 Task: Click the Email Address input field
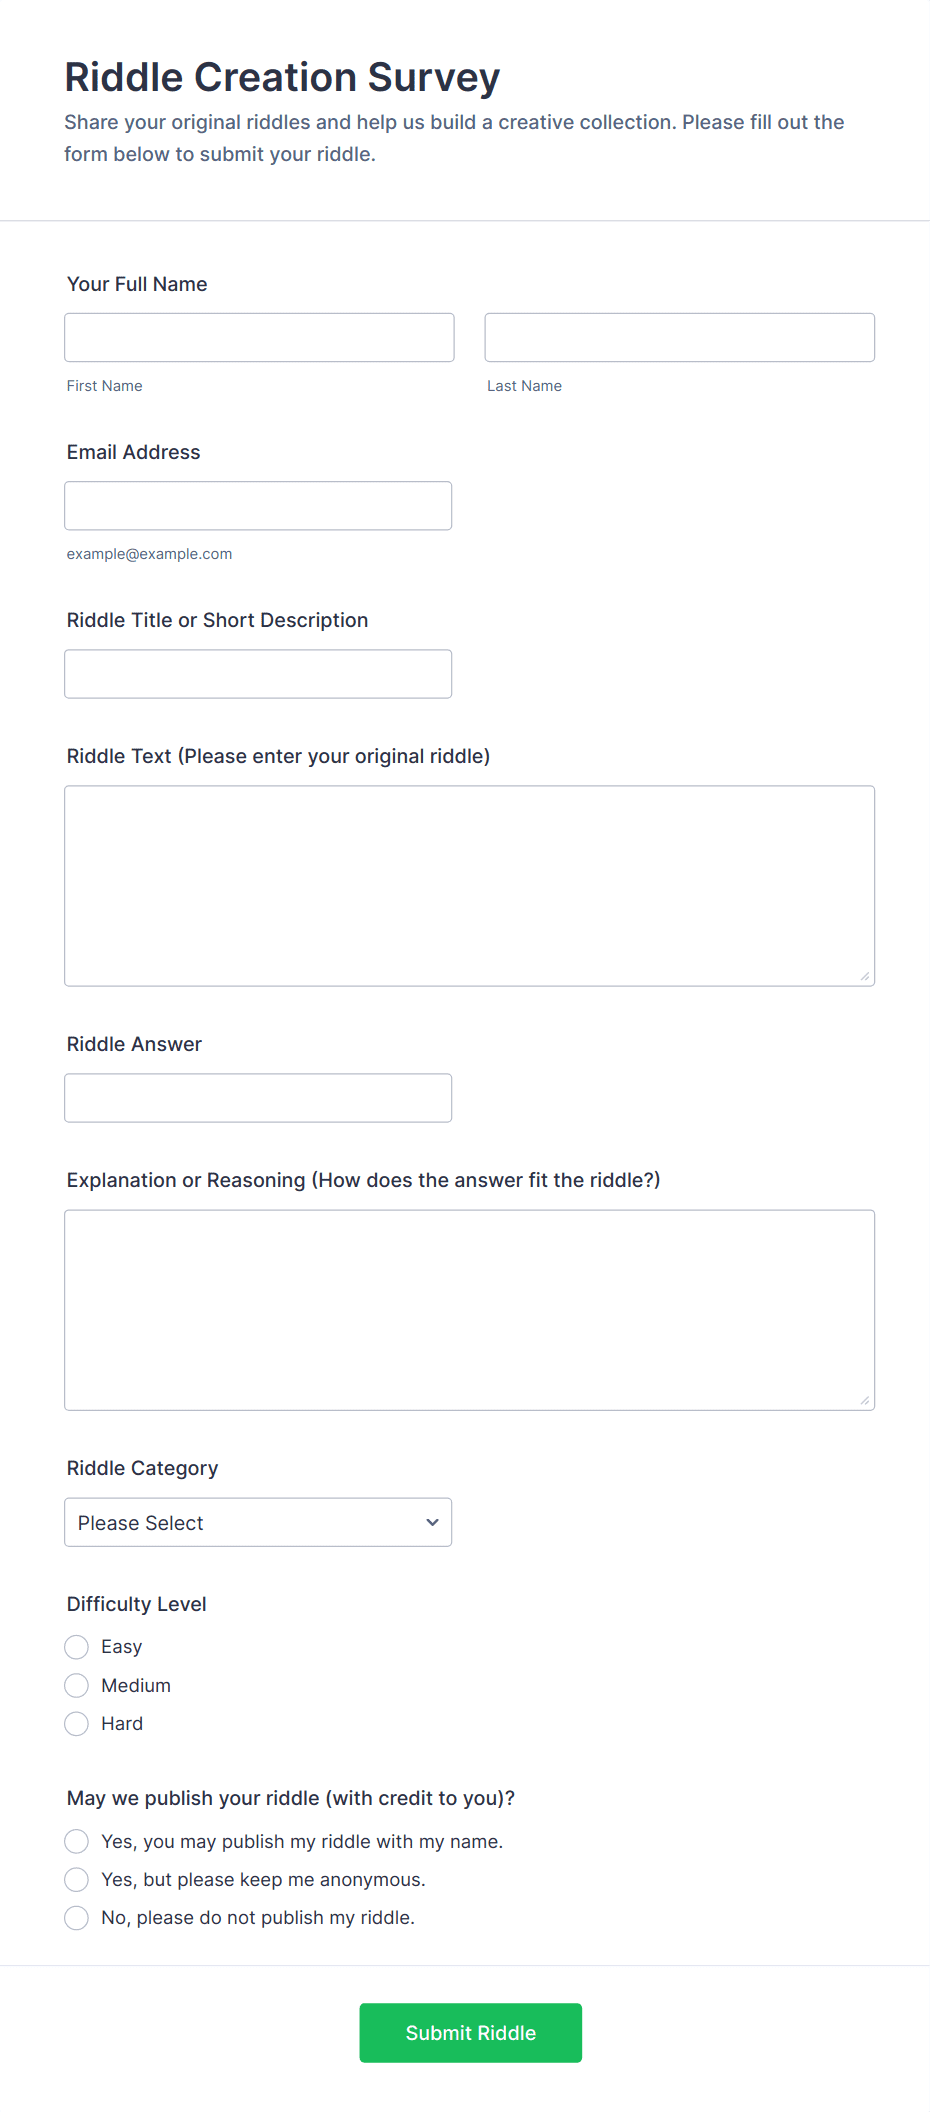click(x=257, y=505)
